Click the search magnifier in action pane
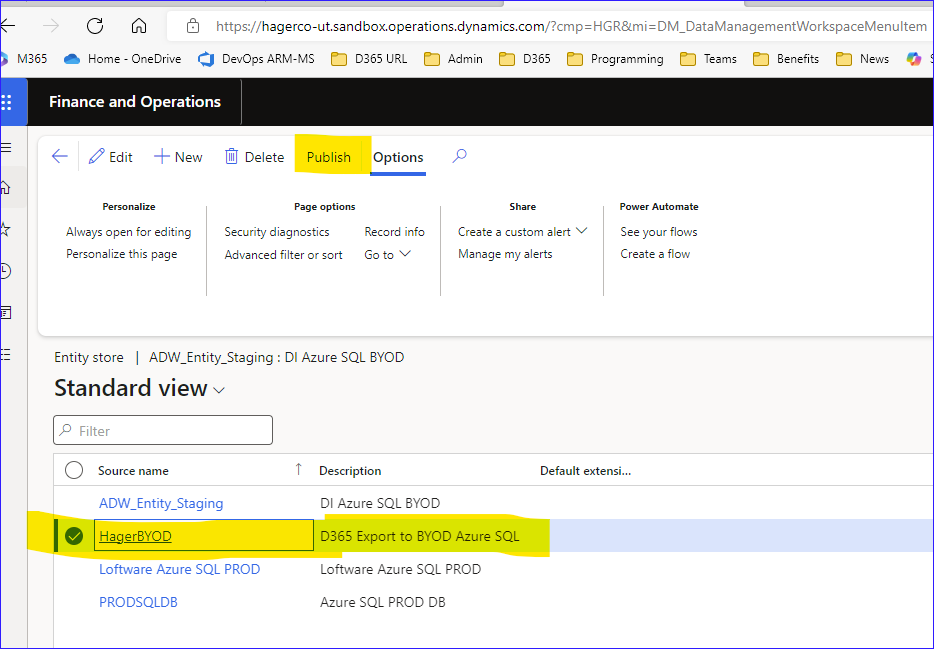The image size is (934, 649). tap(459, 156)
